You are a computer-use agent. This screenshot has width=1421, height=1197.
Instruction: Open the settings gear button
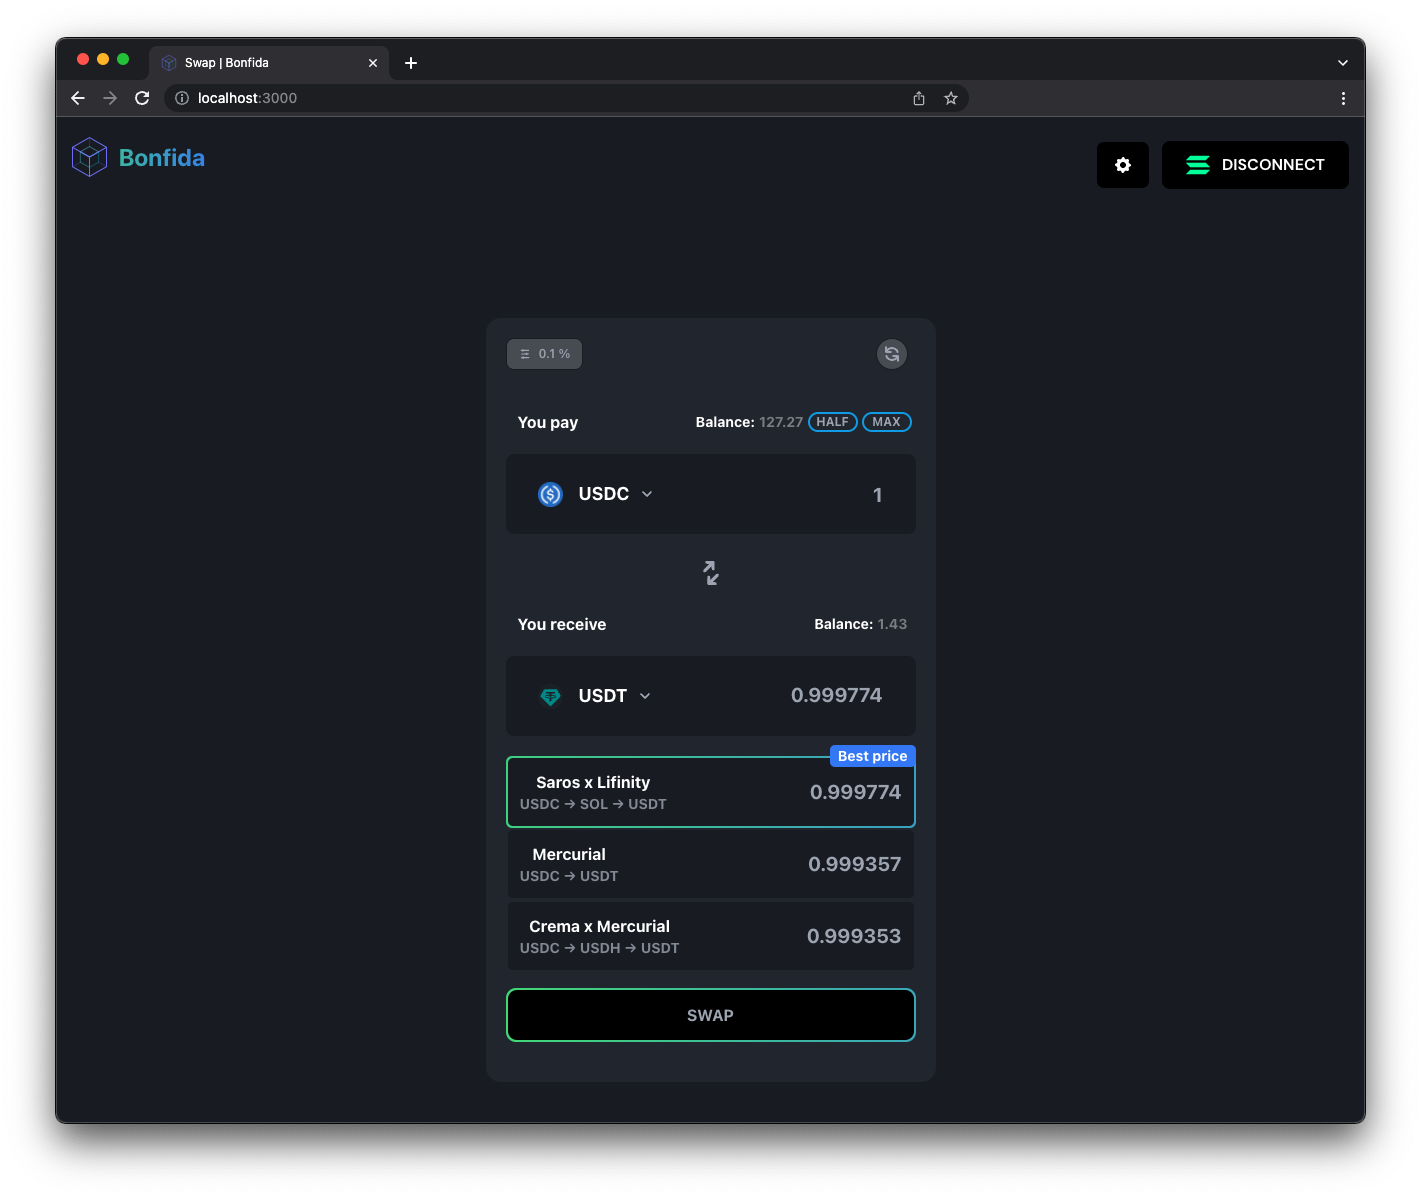1122,165
